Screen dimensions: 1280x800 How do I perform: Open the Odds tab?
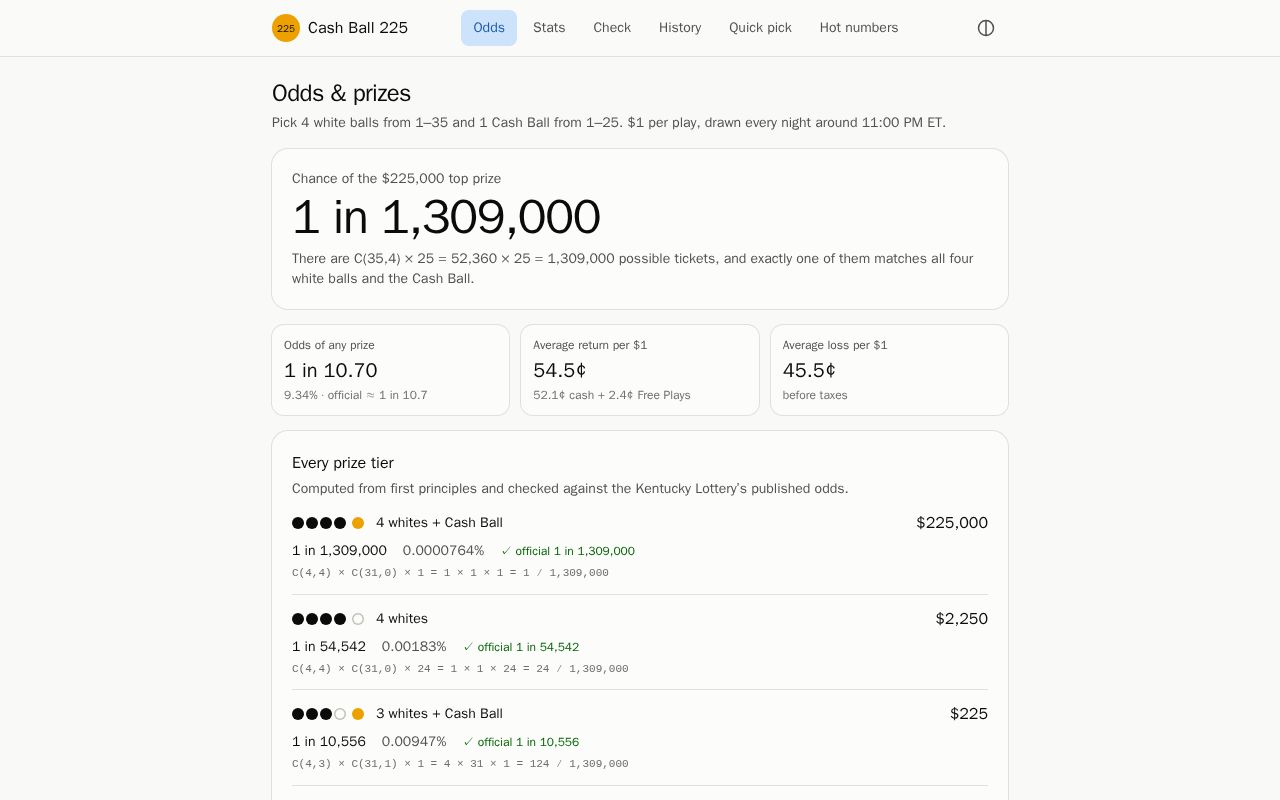pos(489,28)
